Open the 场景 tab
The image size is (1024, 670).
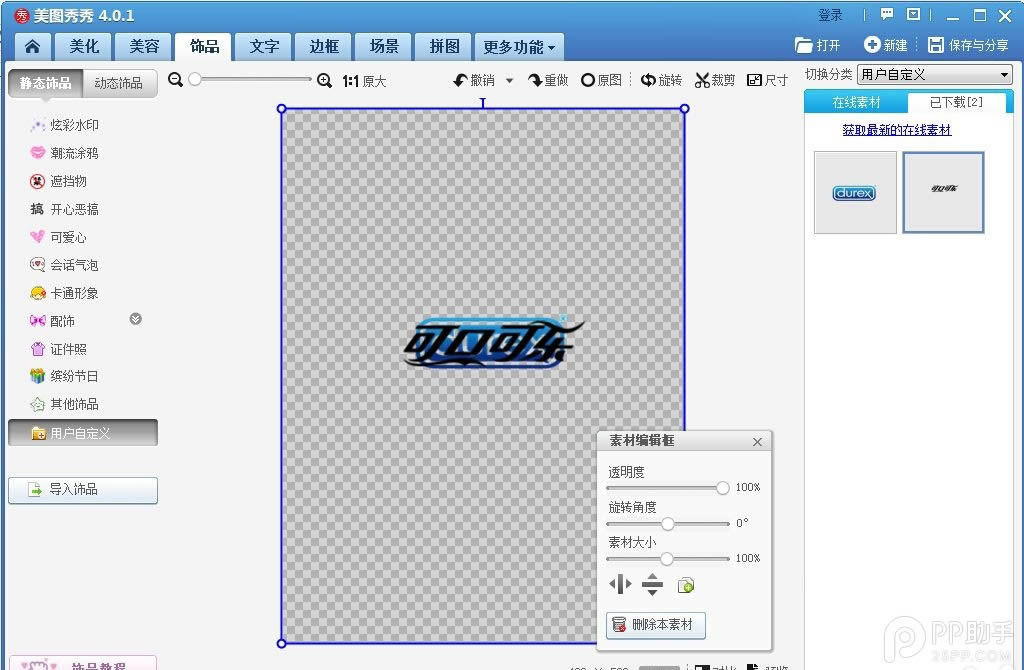tap(384, 46)
